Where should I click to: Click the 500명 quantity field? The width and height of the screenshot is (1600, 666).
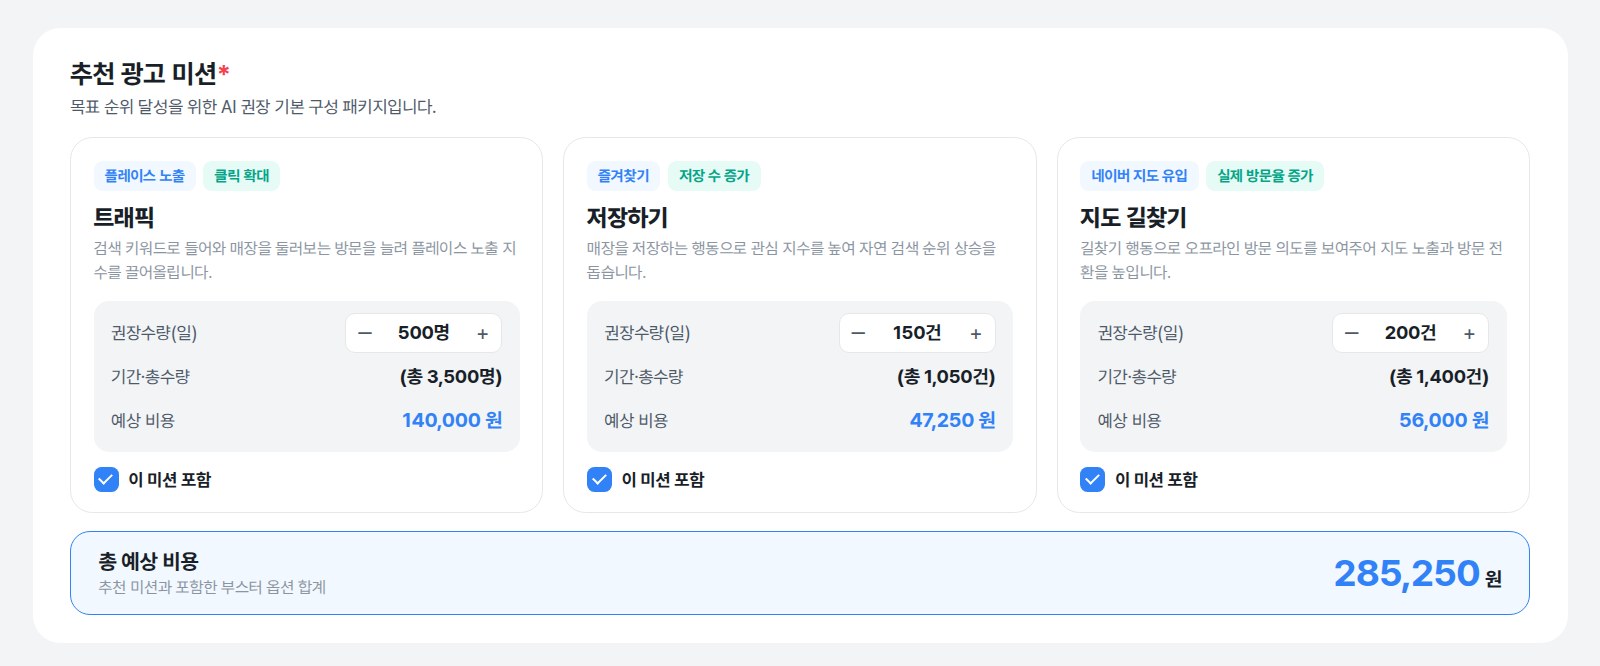tap(424, 333)
